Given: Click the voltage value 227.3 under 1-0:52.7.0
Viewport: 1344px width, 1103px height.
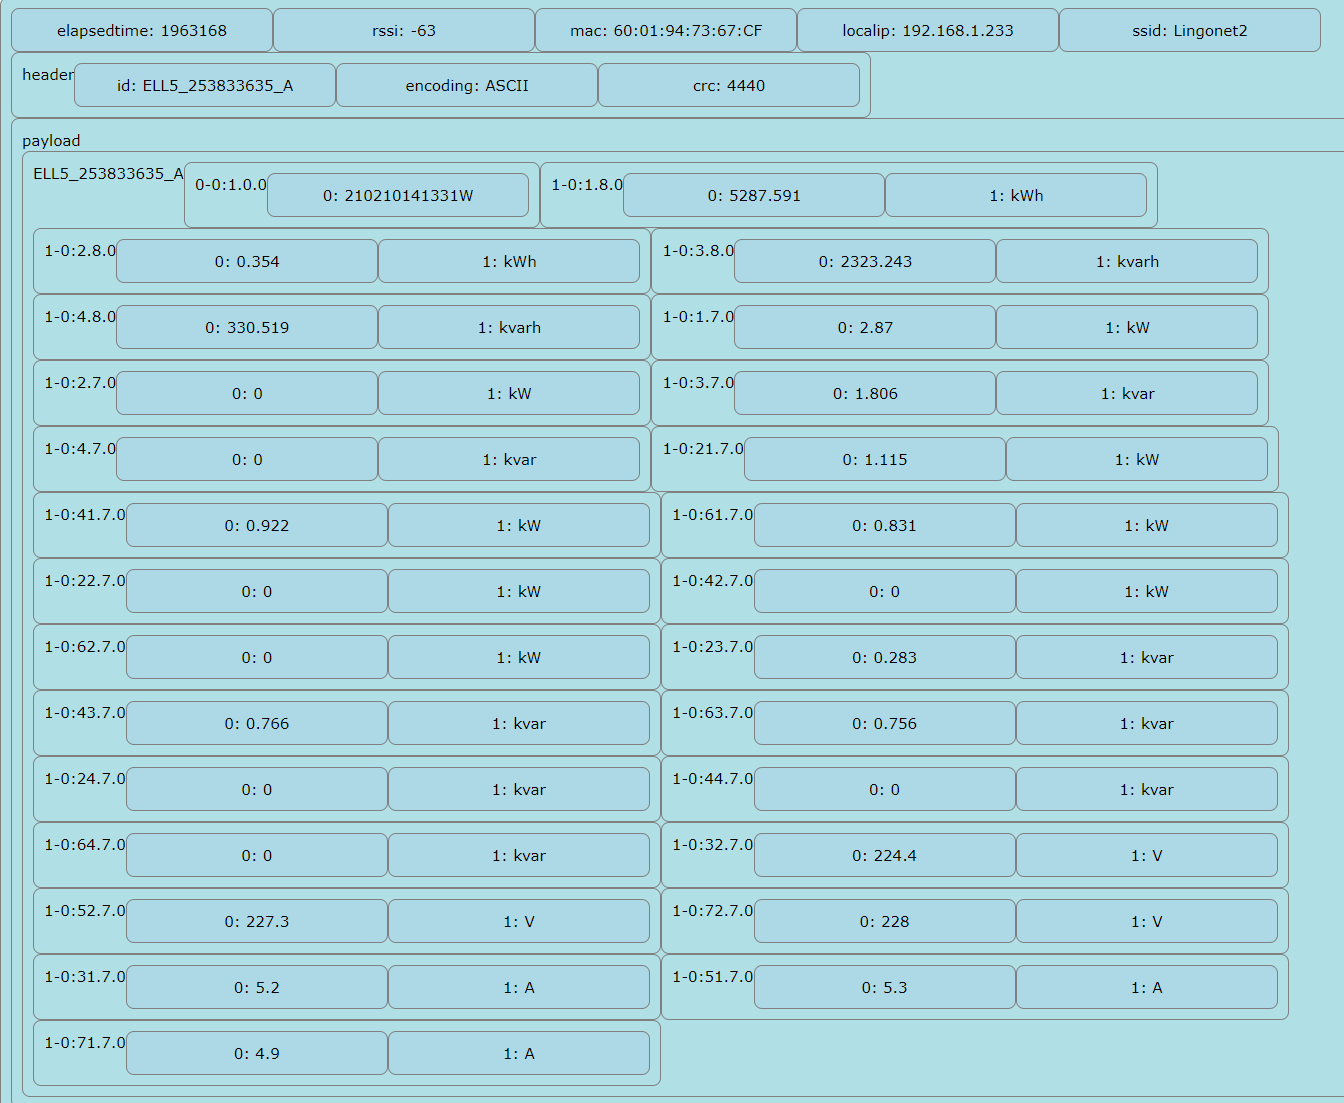Looking at the screenshot, I should pos(257,921).
